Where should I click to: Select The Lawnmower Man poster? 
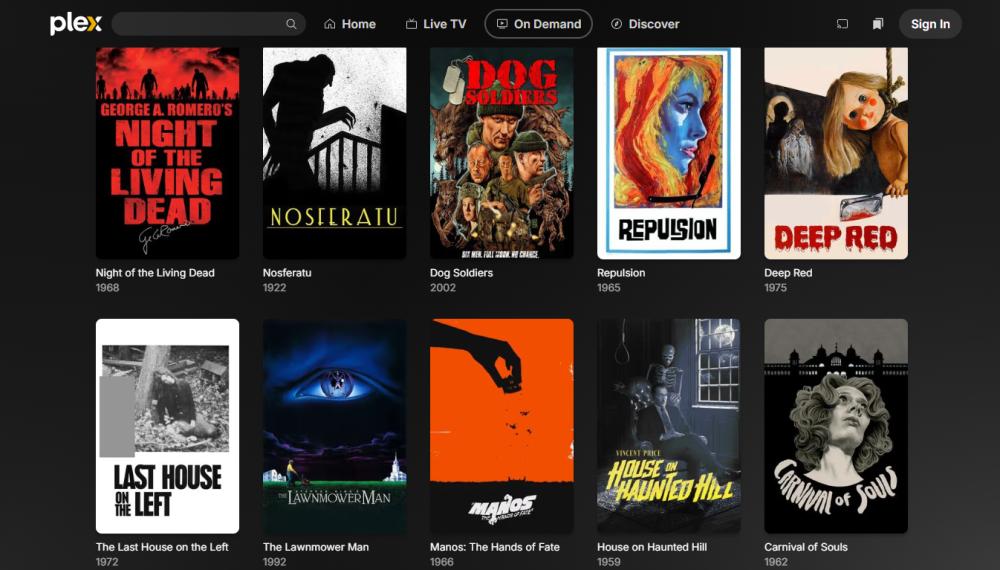point(334,426)
